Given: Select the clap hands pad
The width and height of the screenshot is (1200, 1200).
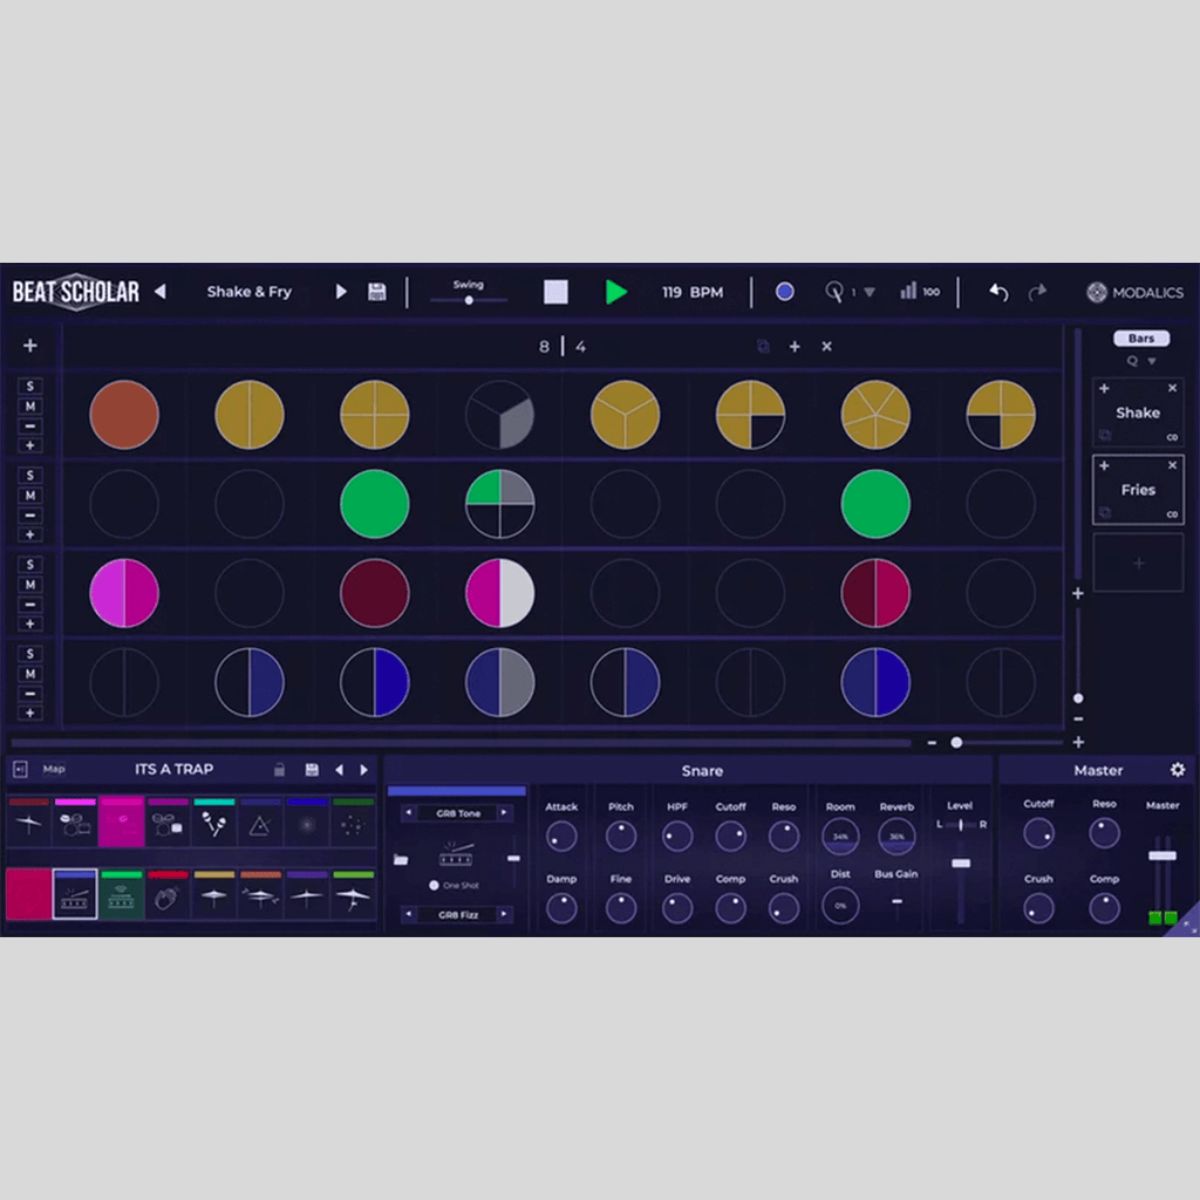Looking at the screenshot, I should click(x=168, y=895).
